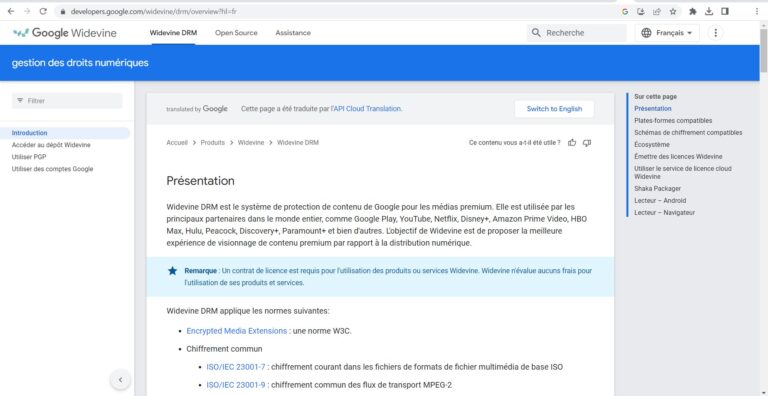Viewport: 768px width, 396px height.
Task: Jump to Lecteur – Navigateur section
Action: [x=664, y=212]
